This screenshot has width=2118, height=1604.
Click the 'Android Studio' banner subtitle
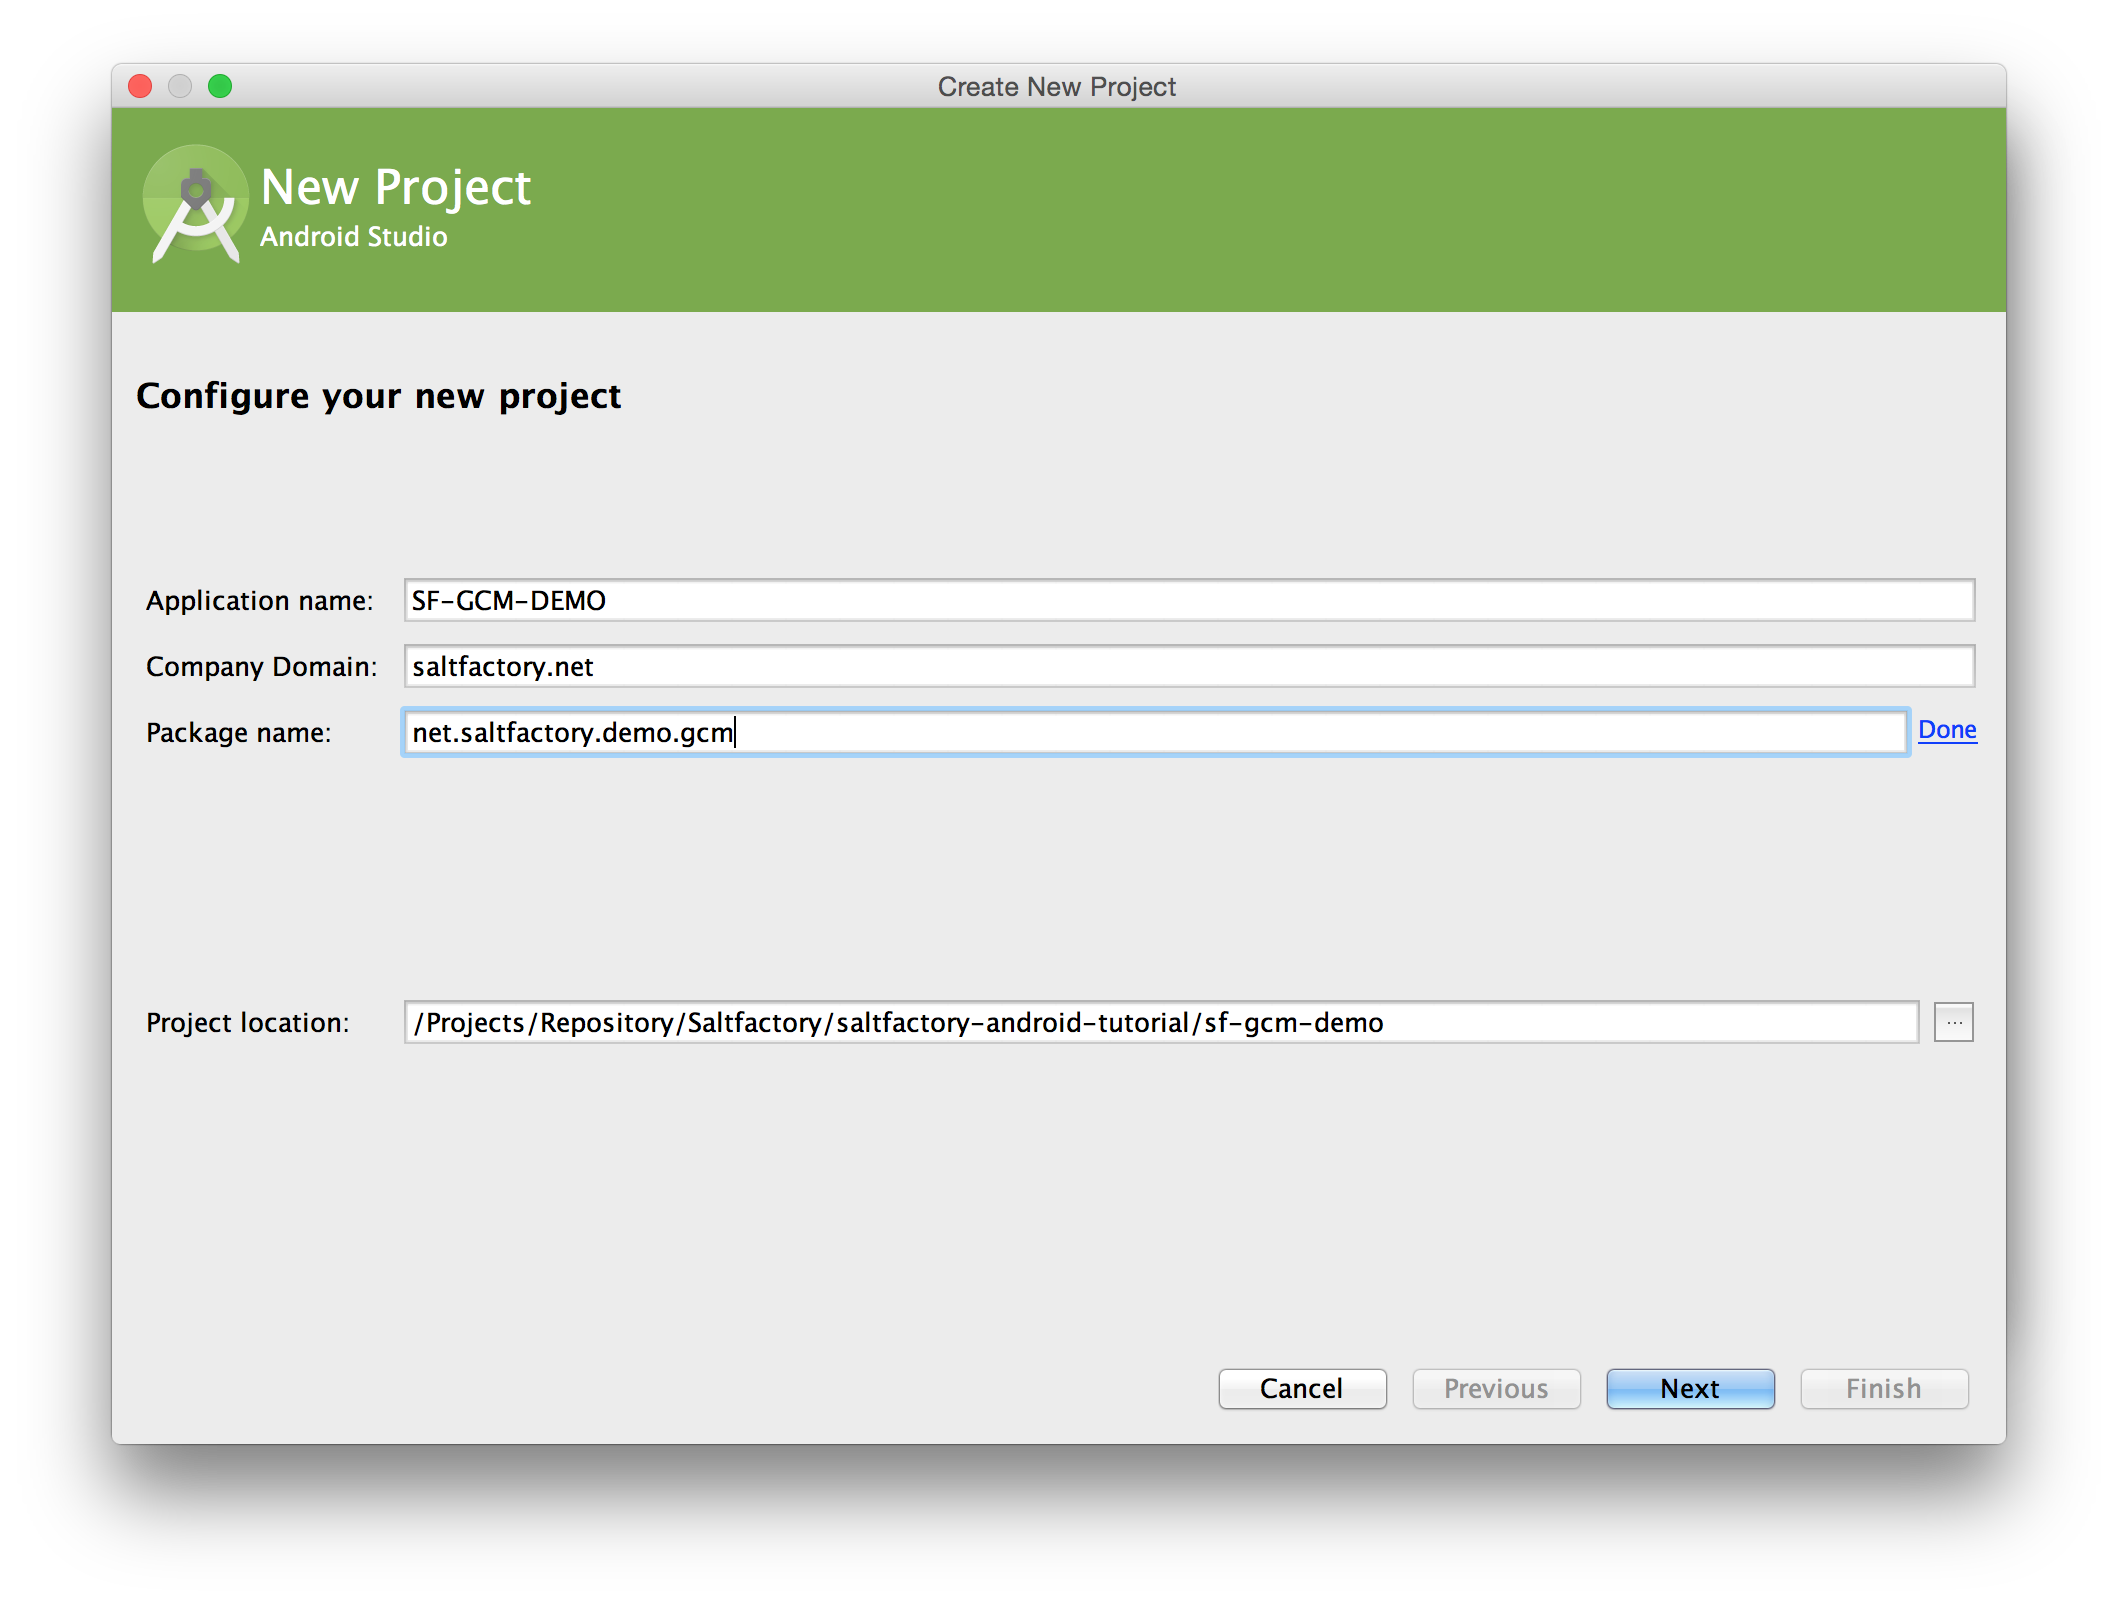354,237
